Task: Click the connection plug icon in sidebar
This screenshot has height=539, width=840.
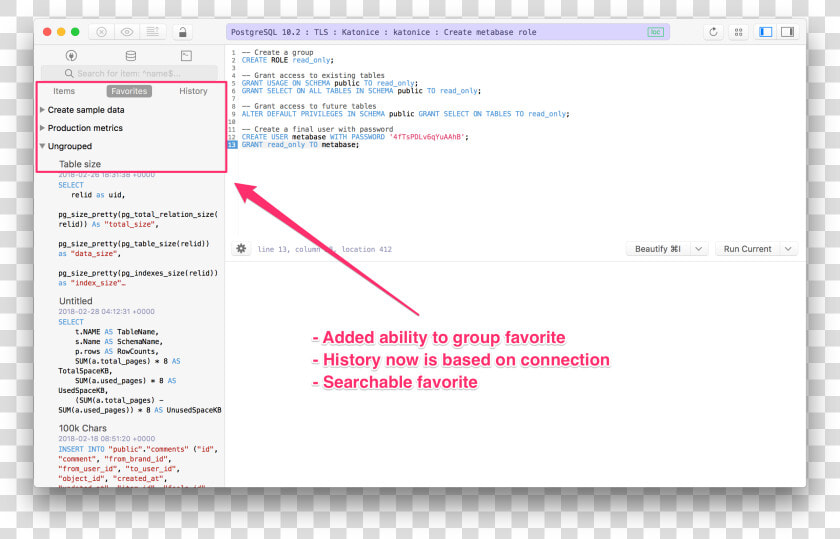Action: [71, 55]
